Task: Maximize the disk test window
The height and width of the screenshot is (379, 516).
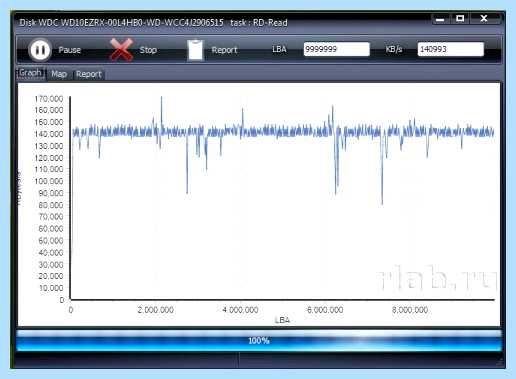Action: (x=460, y=19)
